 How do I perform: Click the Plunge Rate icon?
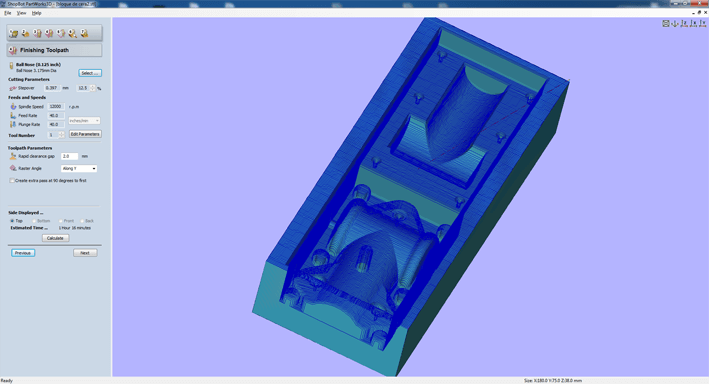[13, 124]
